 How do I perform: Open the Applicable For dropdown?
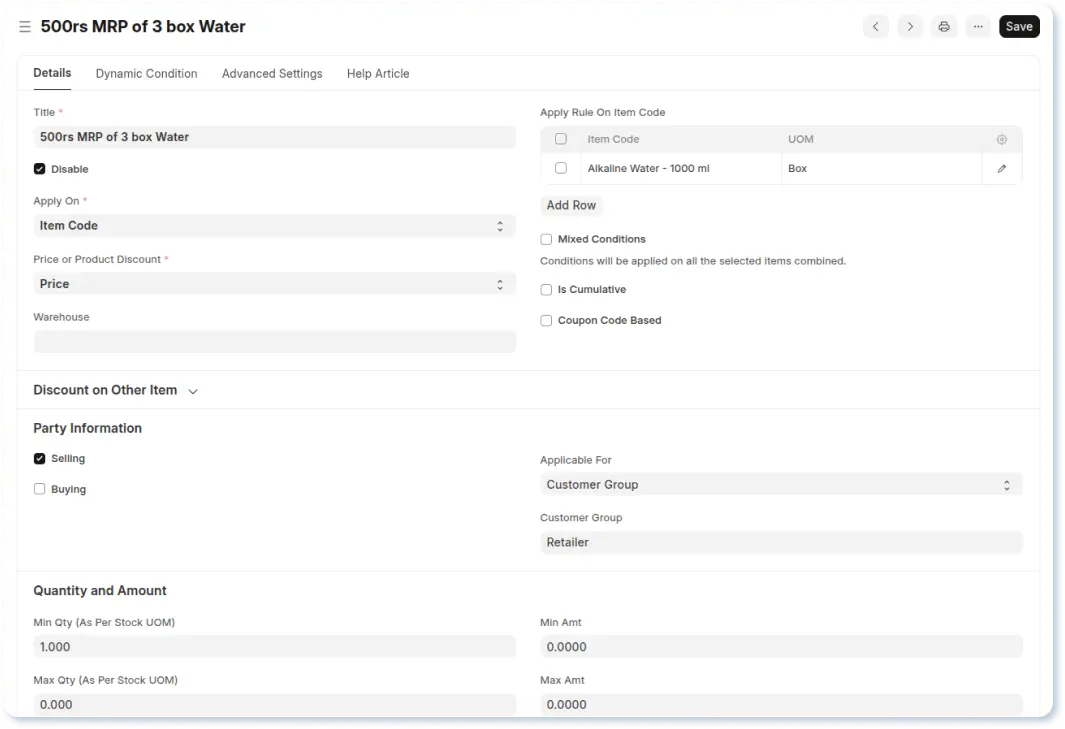[x=780, y=485]
